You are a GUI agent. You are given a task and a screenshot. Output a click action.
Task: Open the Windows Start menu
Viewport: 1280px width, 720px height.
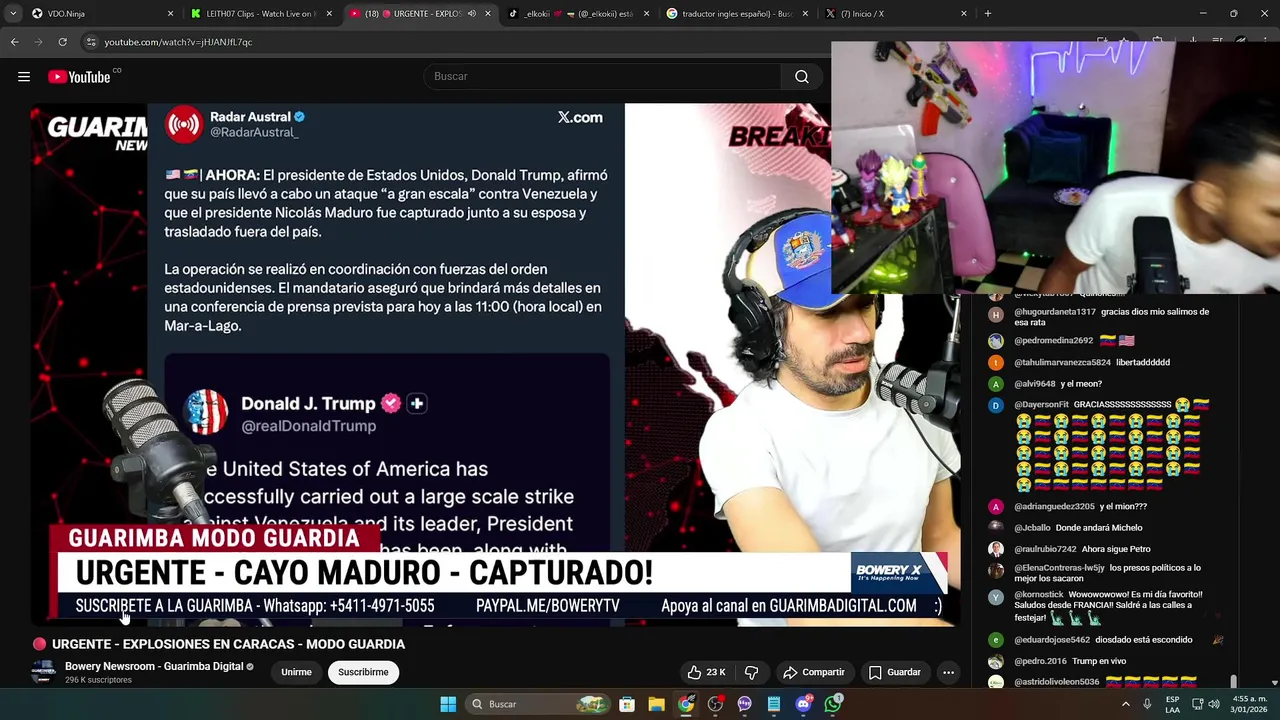pyautogui.click(x=448, y=704)
